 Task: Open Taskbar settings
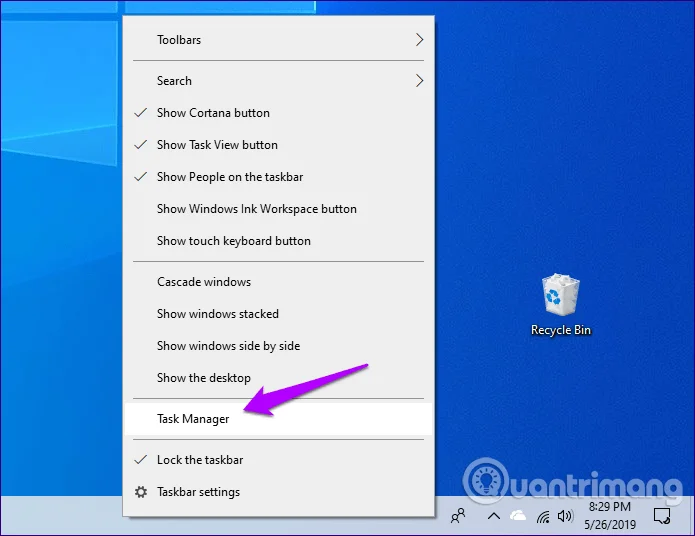(278, 492)
